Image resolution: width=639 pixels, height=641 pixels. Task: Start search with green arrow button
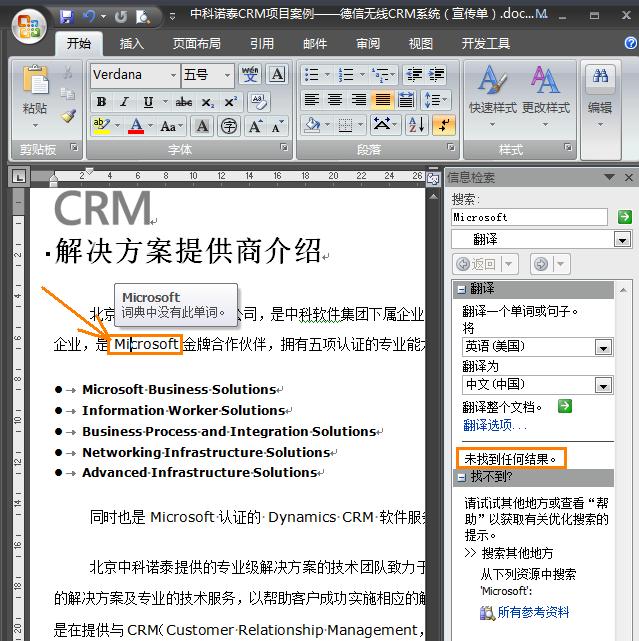tap(624, 217)
